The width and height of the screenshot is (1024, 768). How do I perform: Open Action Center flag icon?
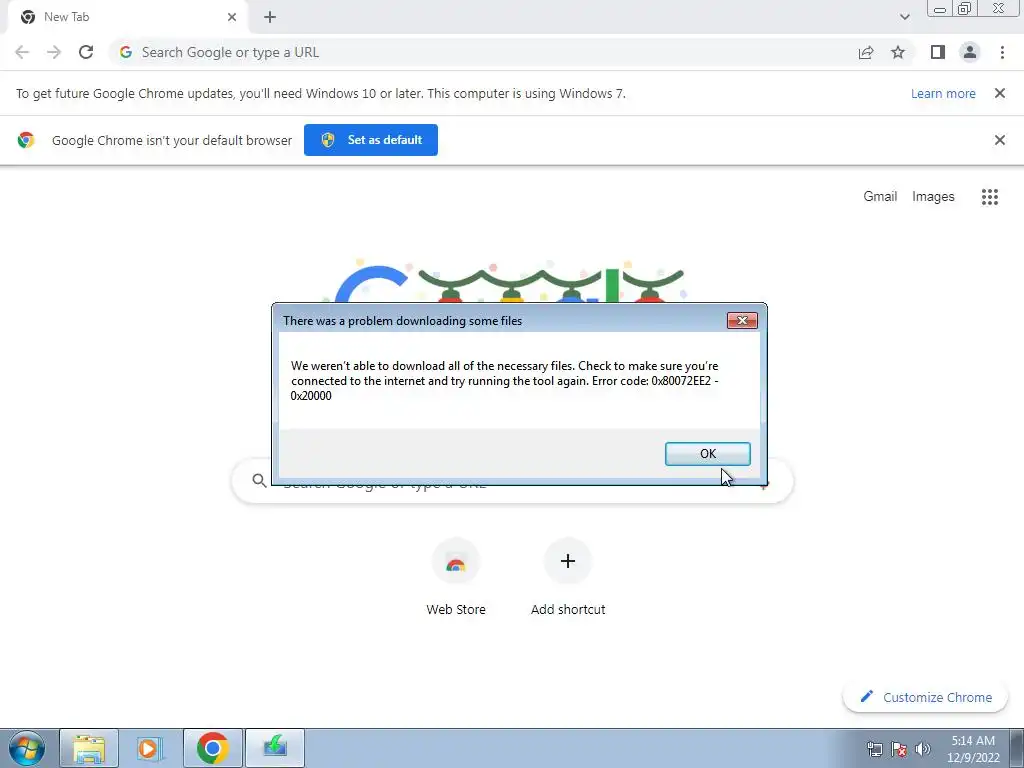[x=899, y=749]
